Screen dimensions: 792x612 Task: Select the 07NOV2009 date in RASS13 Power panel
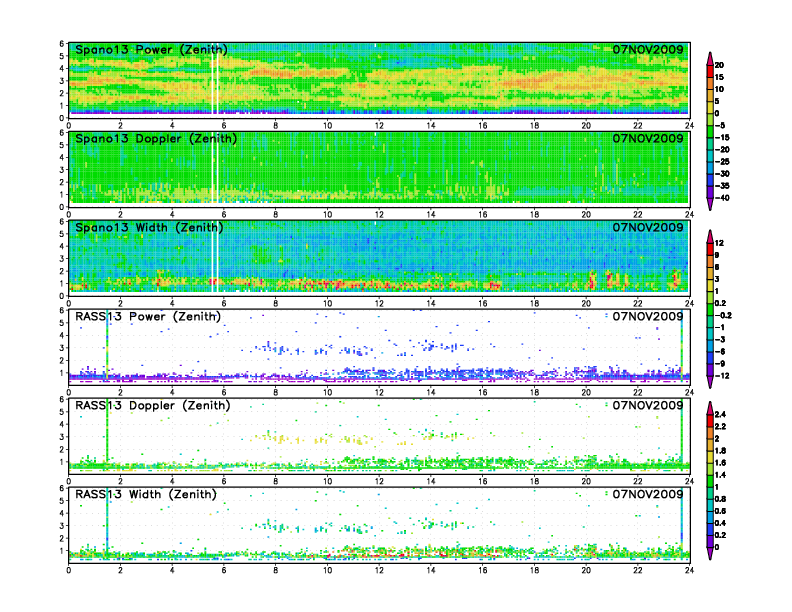(648, 316)
